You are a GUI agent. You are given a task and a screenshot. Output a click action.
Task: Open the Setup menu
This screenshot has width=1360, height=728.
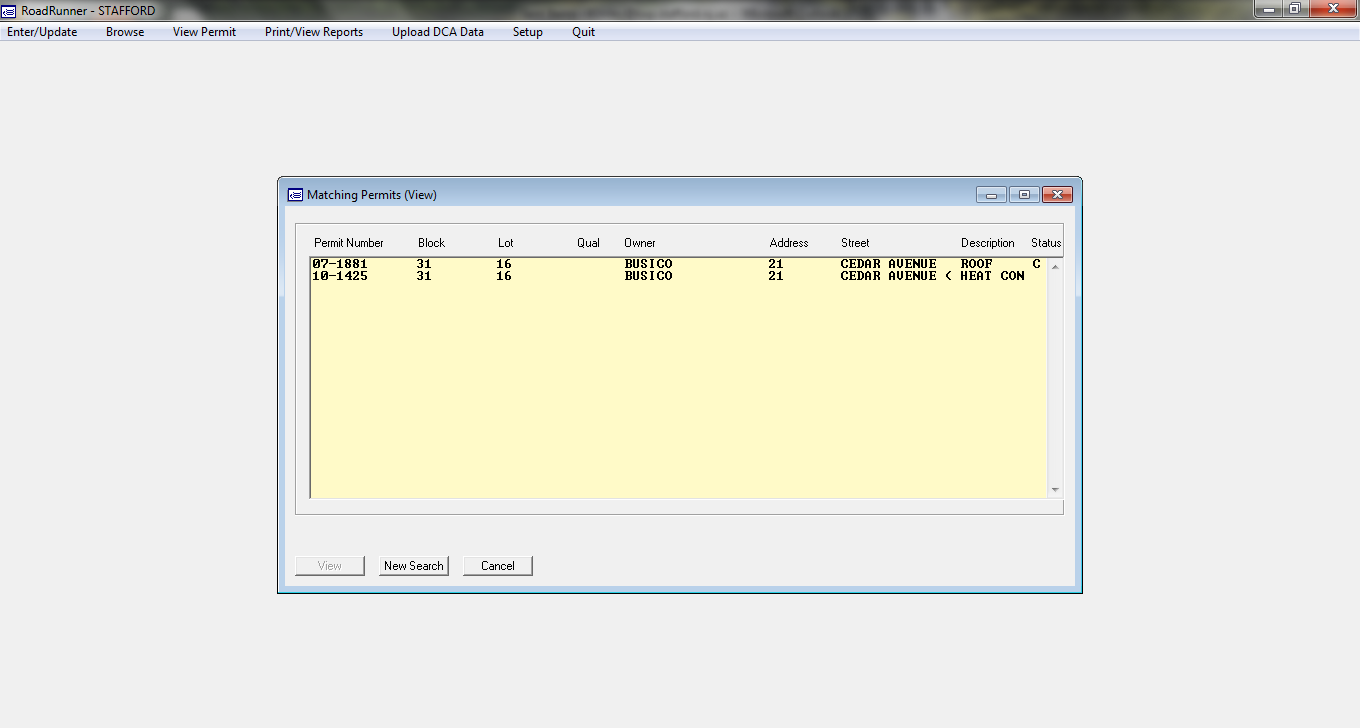(528, 32)
